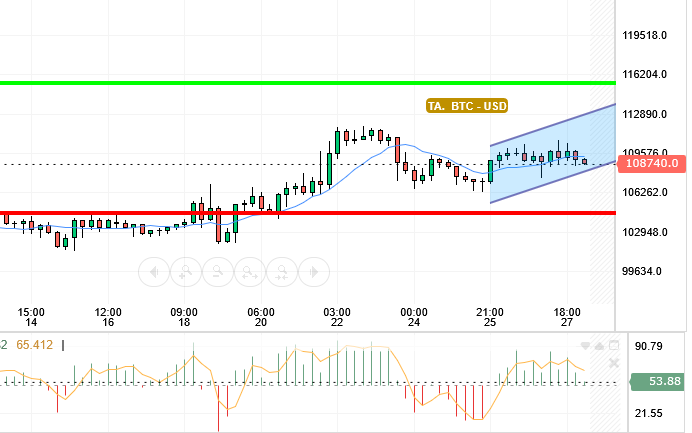This screenshot has height=433, width=692.
Task: Click the zoom out magnifier button
Action: 218,272
